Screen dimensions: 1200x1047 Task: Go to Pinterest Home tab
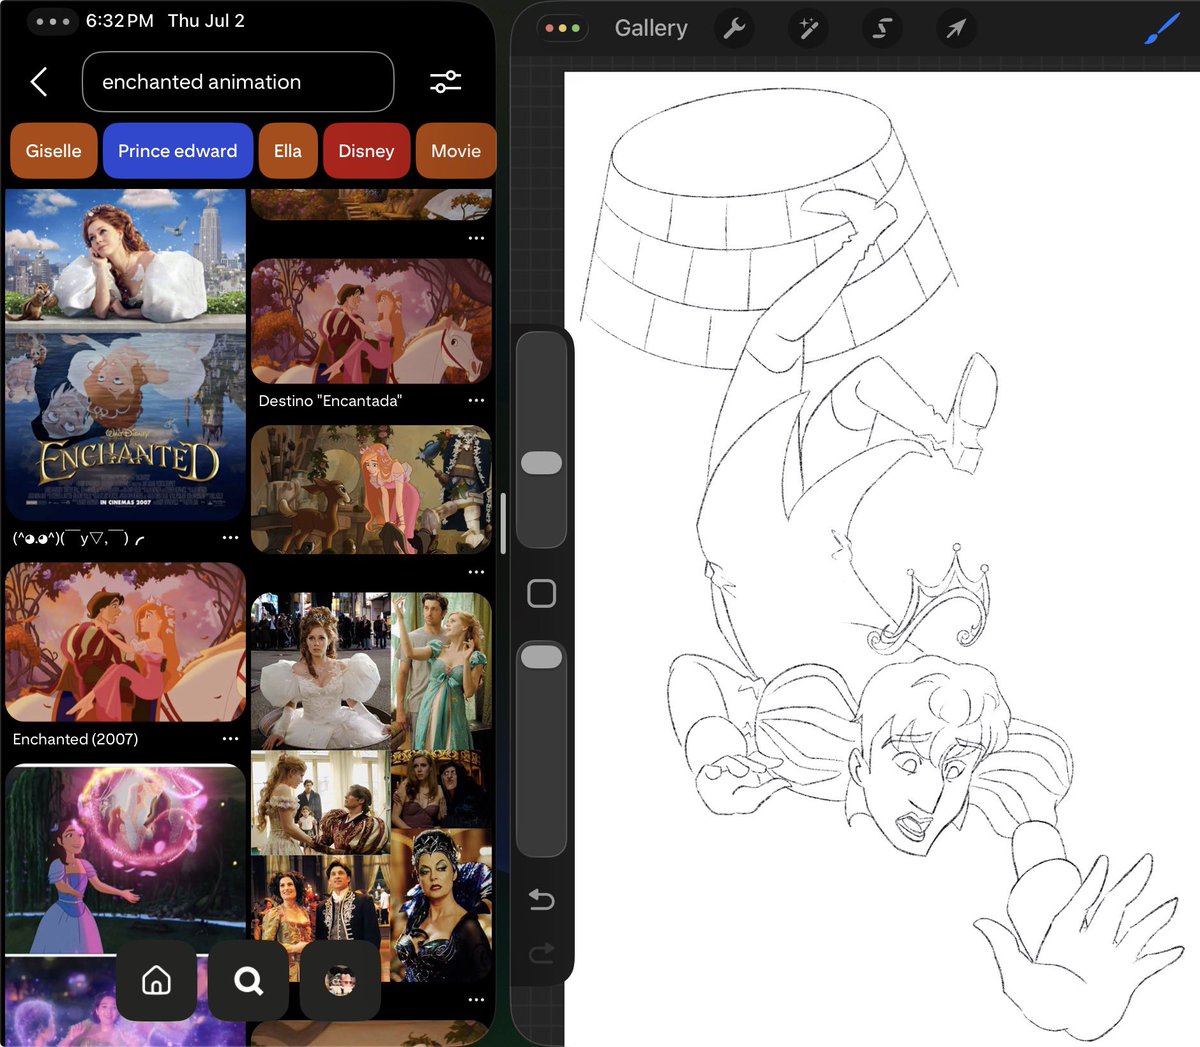(x=156, y=980)
